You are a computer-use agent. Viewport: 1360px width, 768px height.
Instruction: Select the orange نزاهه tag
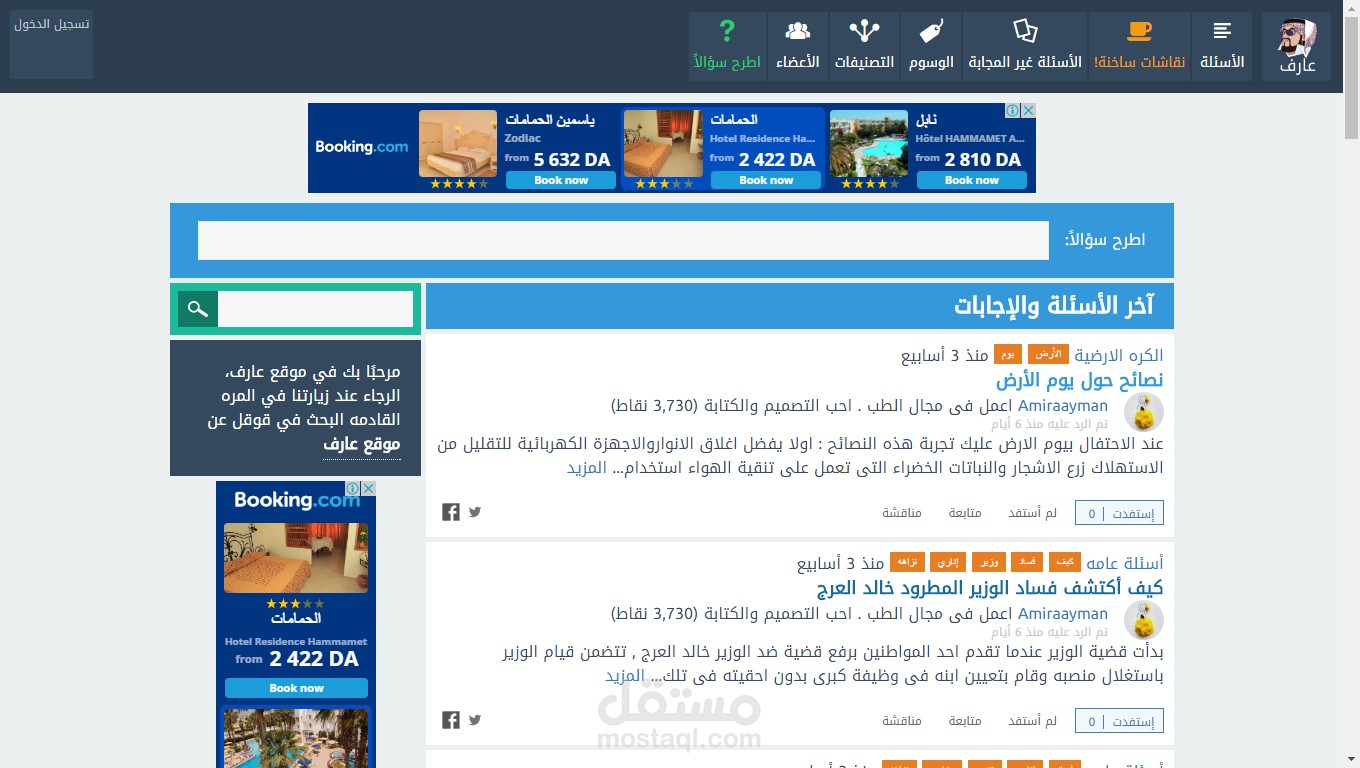[907, 562]
